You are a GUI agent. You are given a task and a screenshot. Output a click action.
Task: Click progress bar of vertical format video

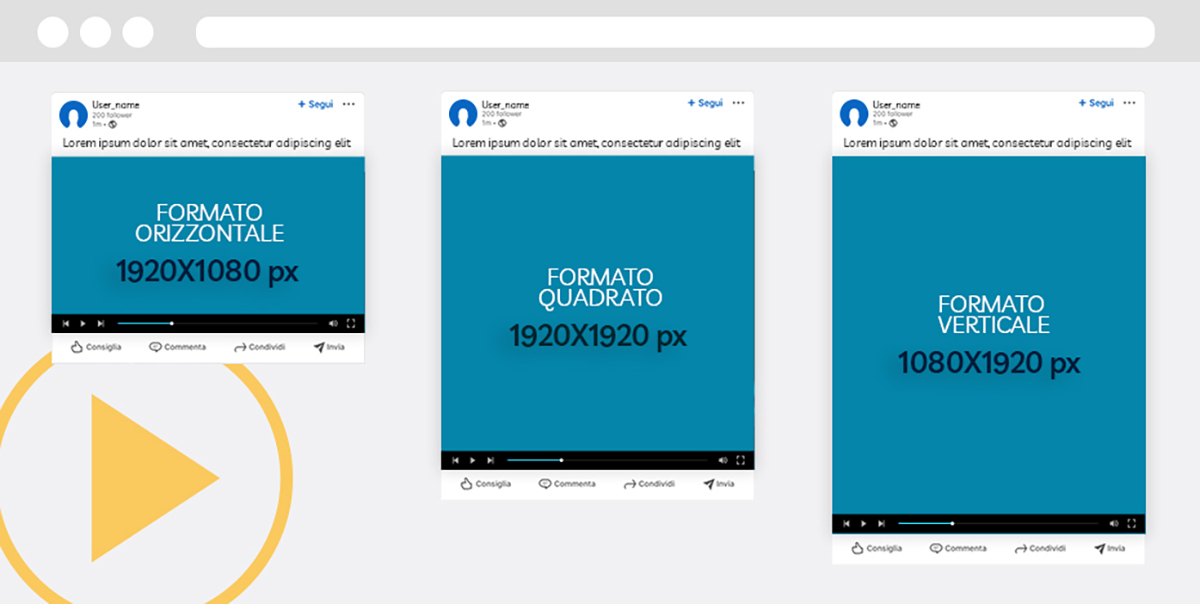[x=998, y=523]
